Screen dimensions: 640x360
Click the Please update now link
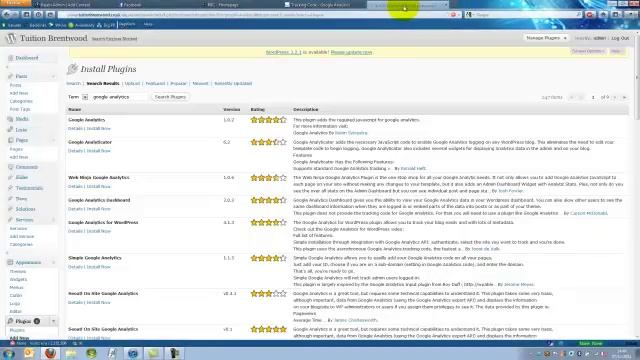pos(351,53)
